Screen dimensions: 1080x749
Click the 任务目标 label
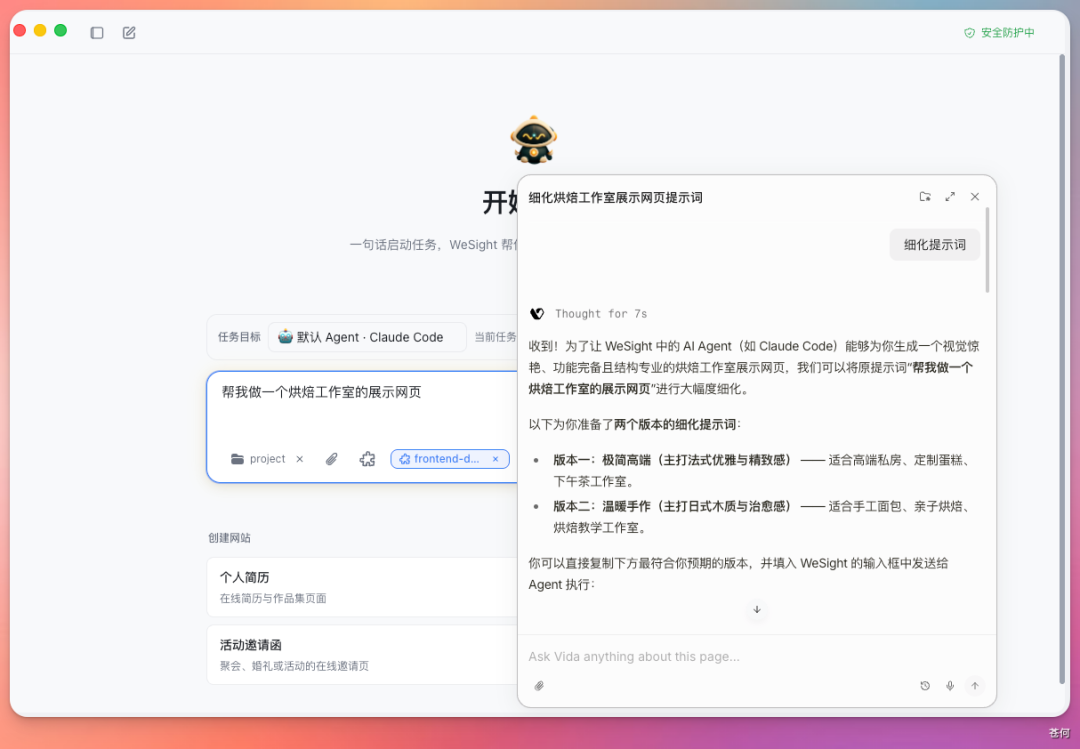[239, 337]
